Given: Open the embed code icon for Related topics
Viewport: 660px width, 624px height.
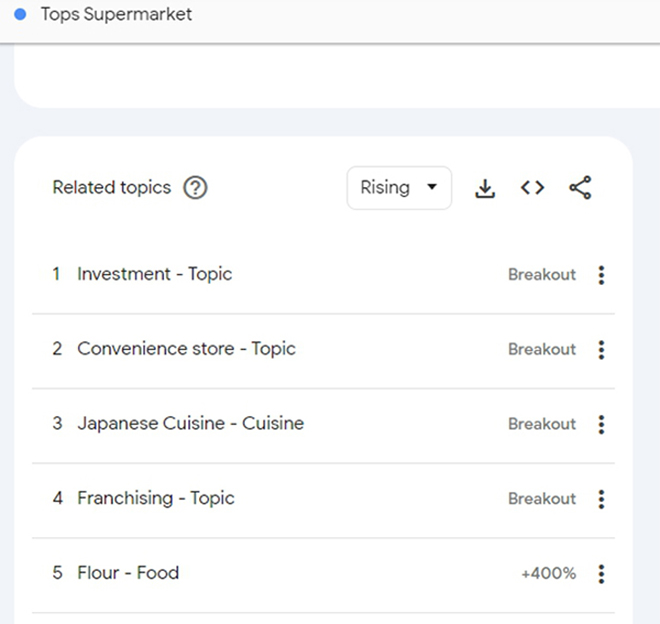Looking at the screenshot, I should [532, 187].
